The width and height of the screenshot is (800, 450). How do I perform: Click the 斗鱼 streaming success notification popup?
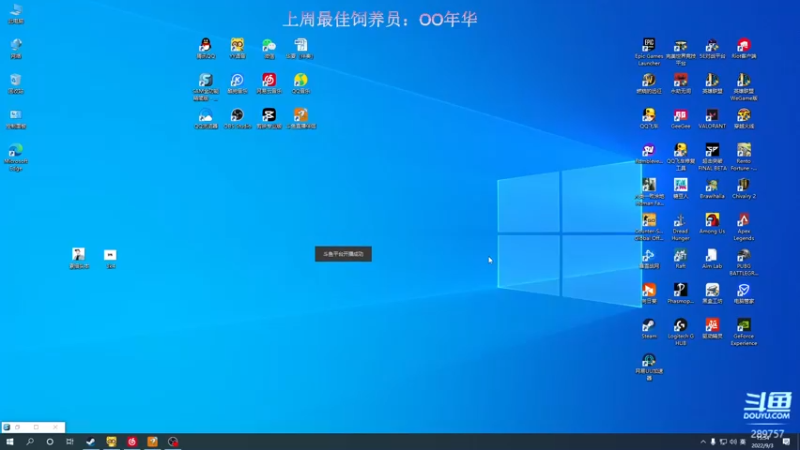(x=343, y=254)
